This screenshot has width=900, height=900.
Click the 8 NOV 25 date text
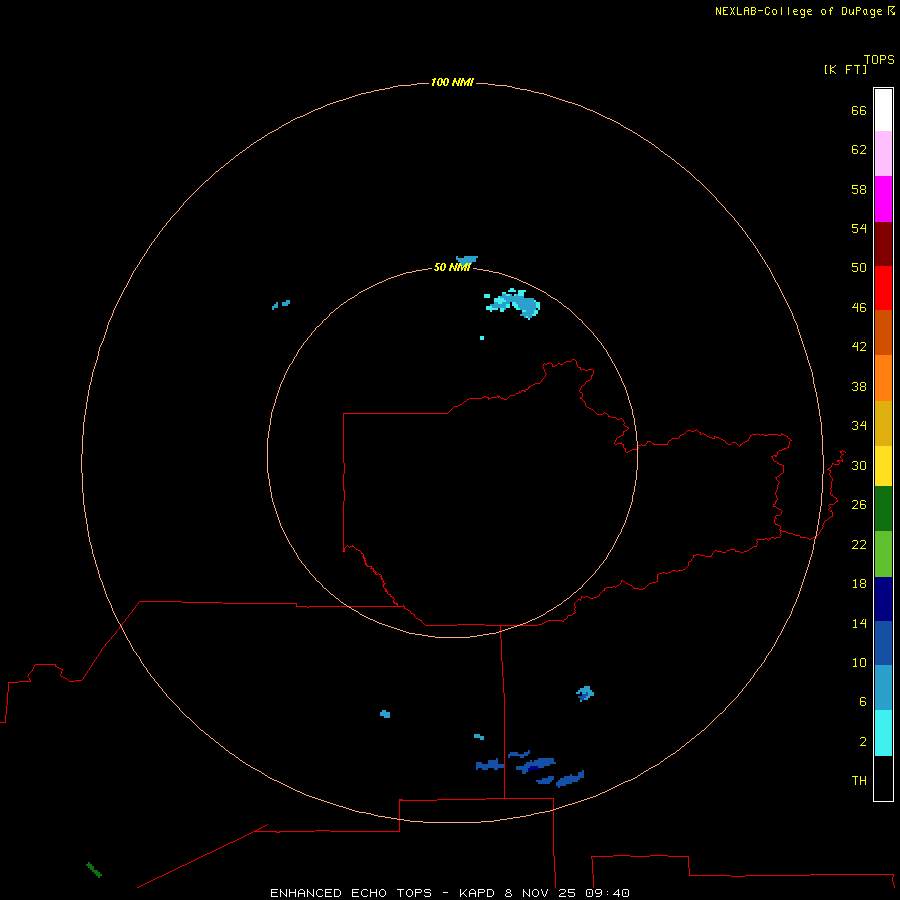click(542, 893)
